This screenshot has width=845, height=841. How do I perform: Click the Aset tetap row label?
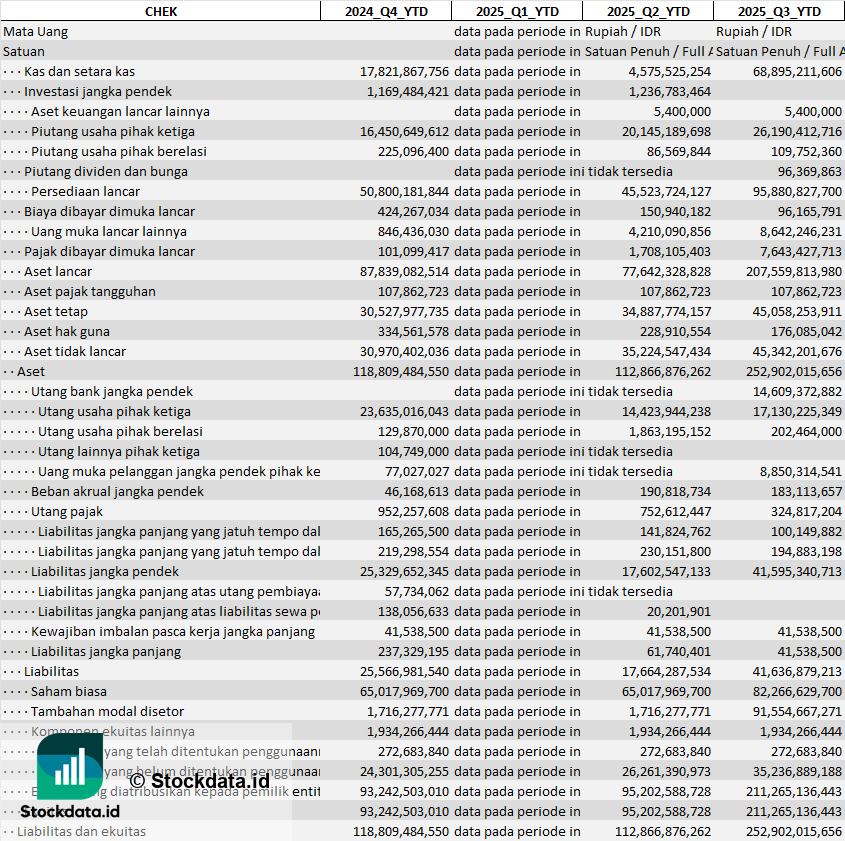56,311
